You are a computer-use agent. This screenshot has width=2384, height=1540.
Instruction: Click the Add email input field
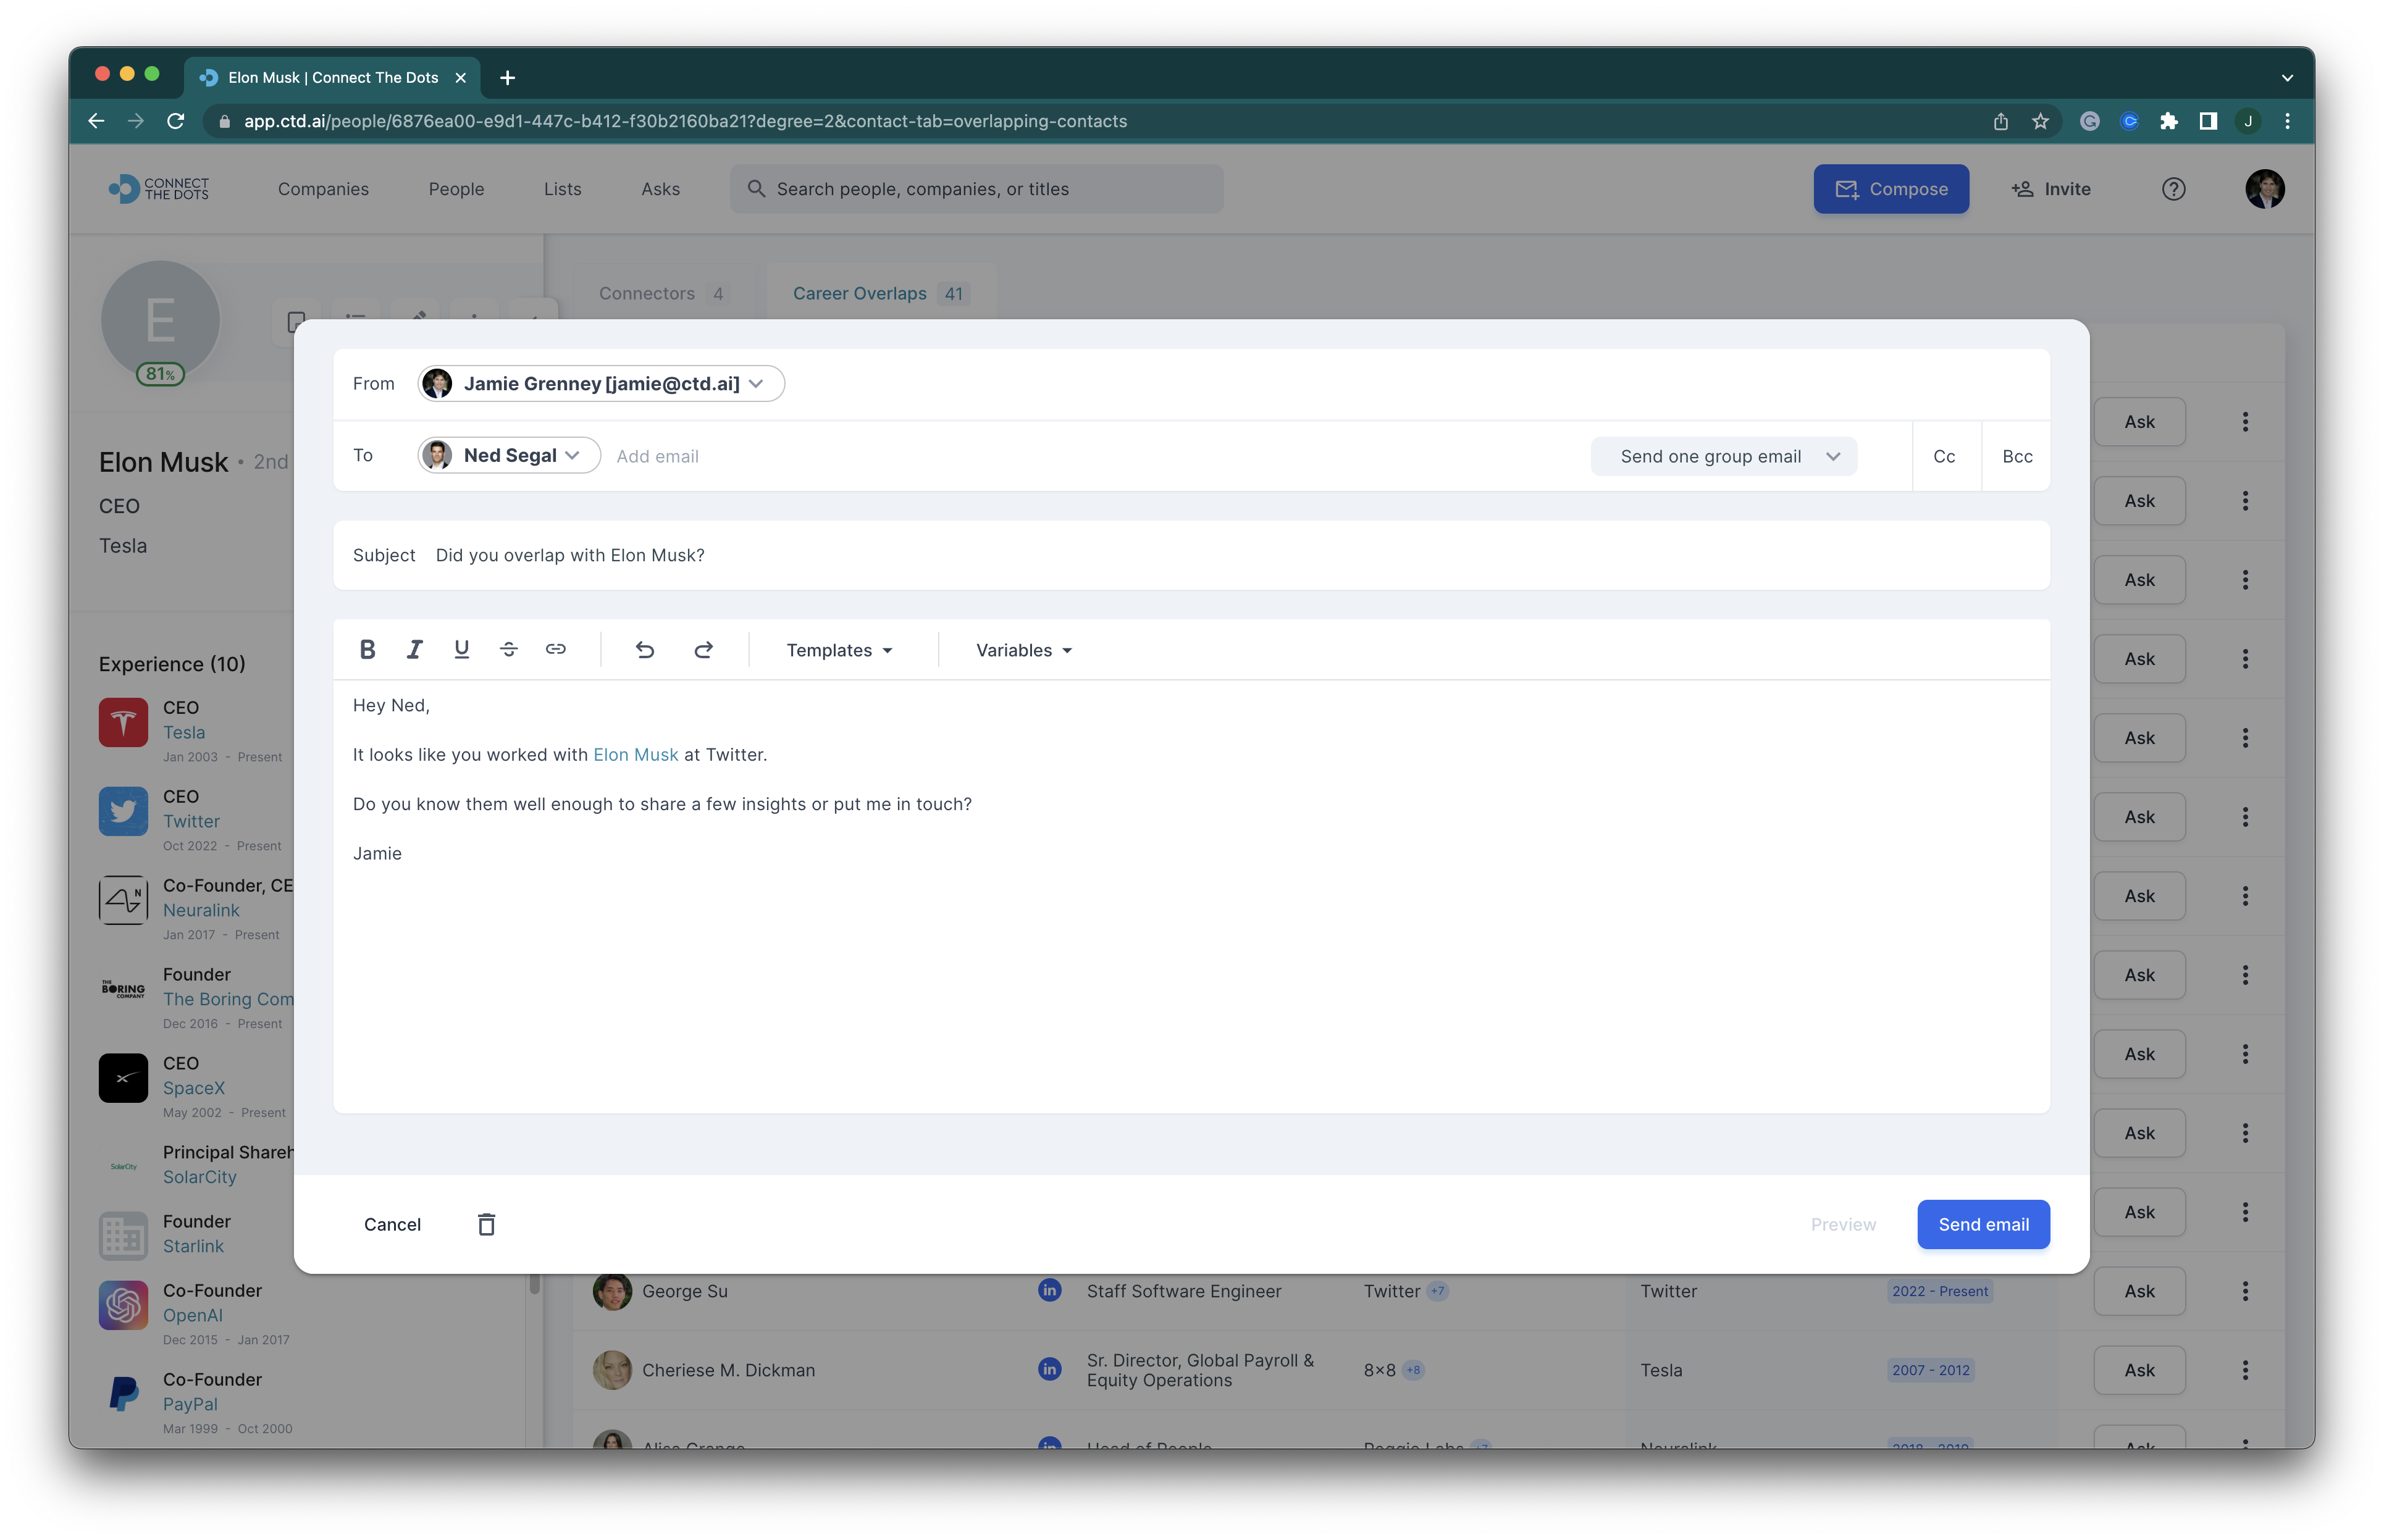coord(657,456)
